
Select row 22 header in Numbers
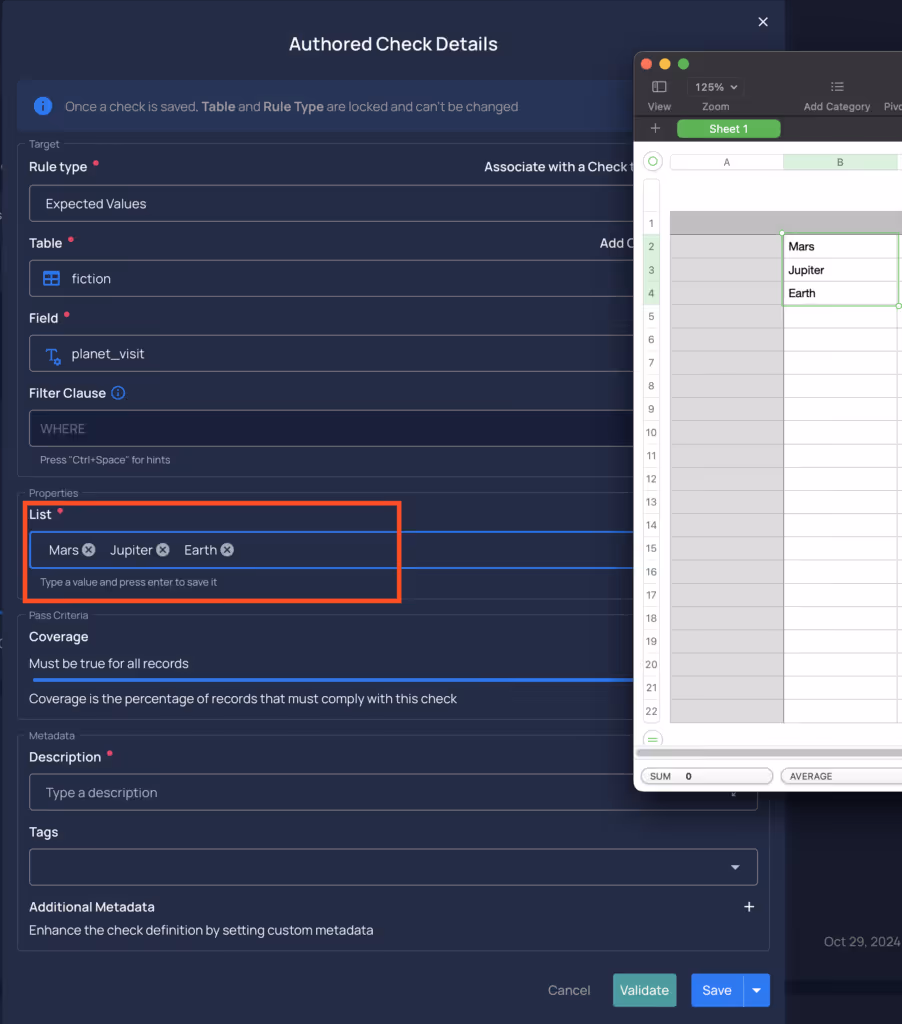tap(651, 711)
